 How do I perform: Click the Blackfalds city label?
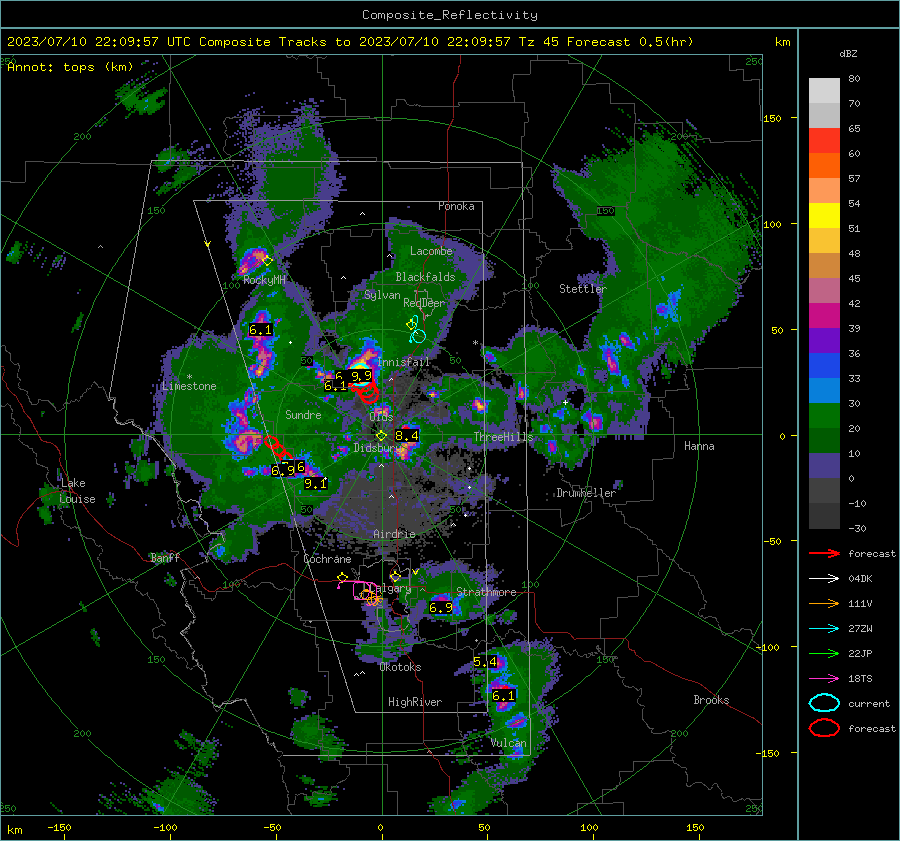pos(425,277)
